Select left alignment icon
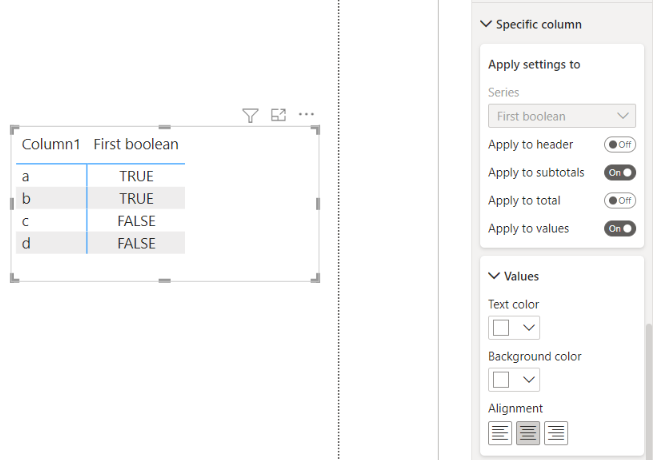The height and width of the screenshot is (460, 653). point(500,433)
